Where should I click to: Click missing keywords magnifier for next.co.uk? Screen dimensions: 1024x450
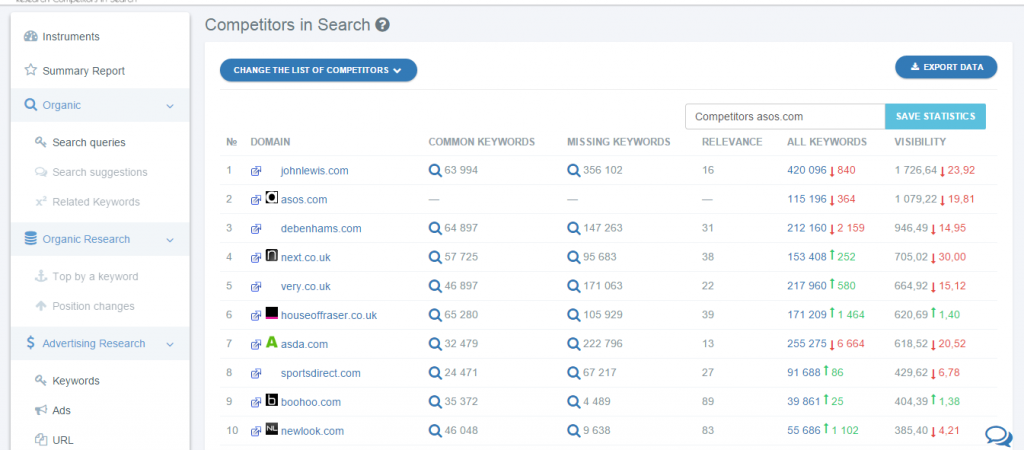point(573,257)
